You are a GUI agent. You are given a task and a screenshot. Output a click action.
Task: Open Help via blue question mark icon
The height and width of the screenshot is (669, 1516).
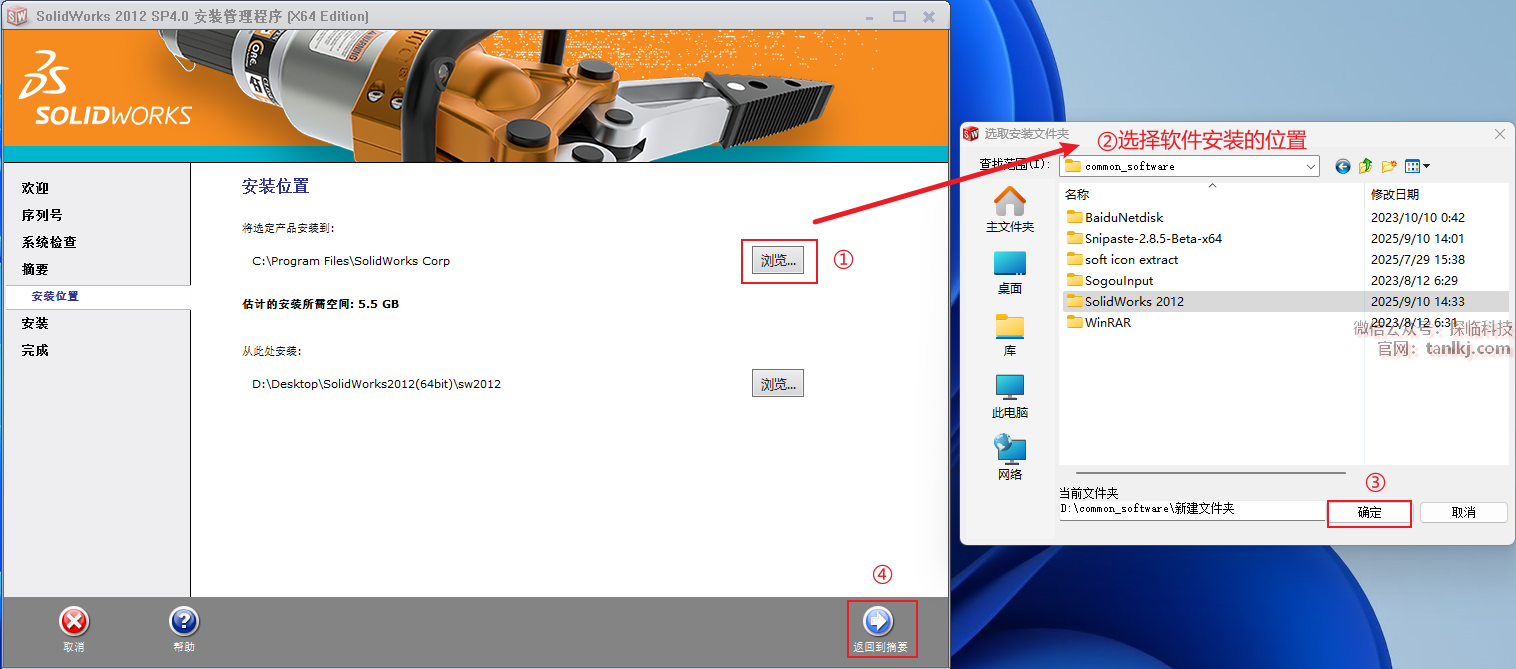[x=184, y=622]
